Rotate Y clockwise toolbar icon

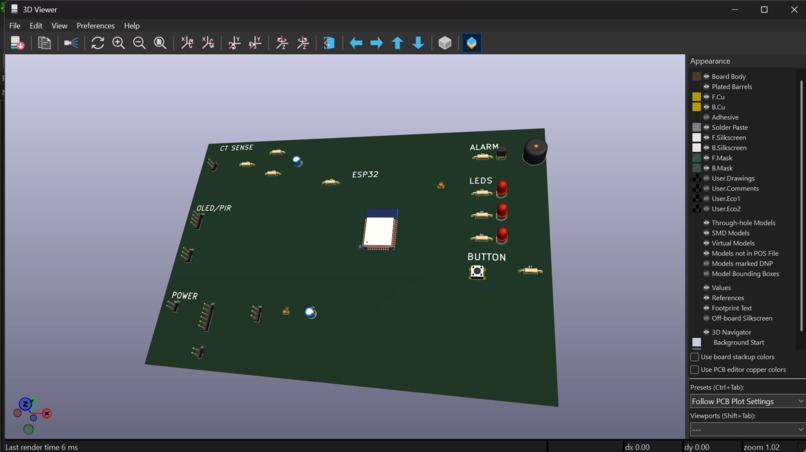click(x=234, y=43)
